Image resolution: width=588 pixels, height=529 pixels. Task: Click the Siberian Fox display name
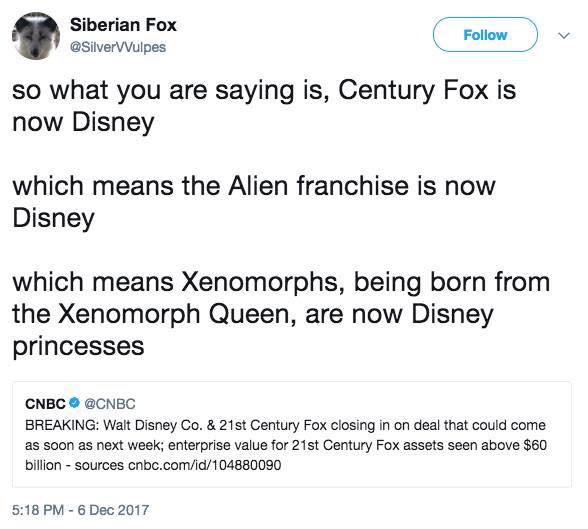123,25
